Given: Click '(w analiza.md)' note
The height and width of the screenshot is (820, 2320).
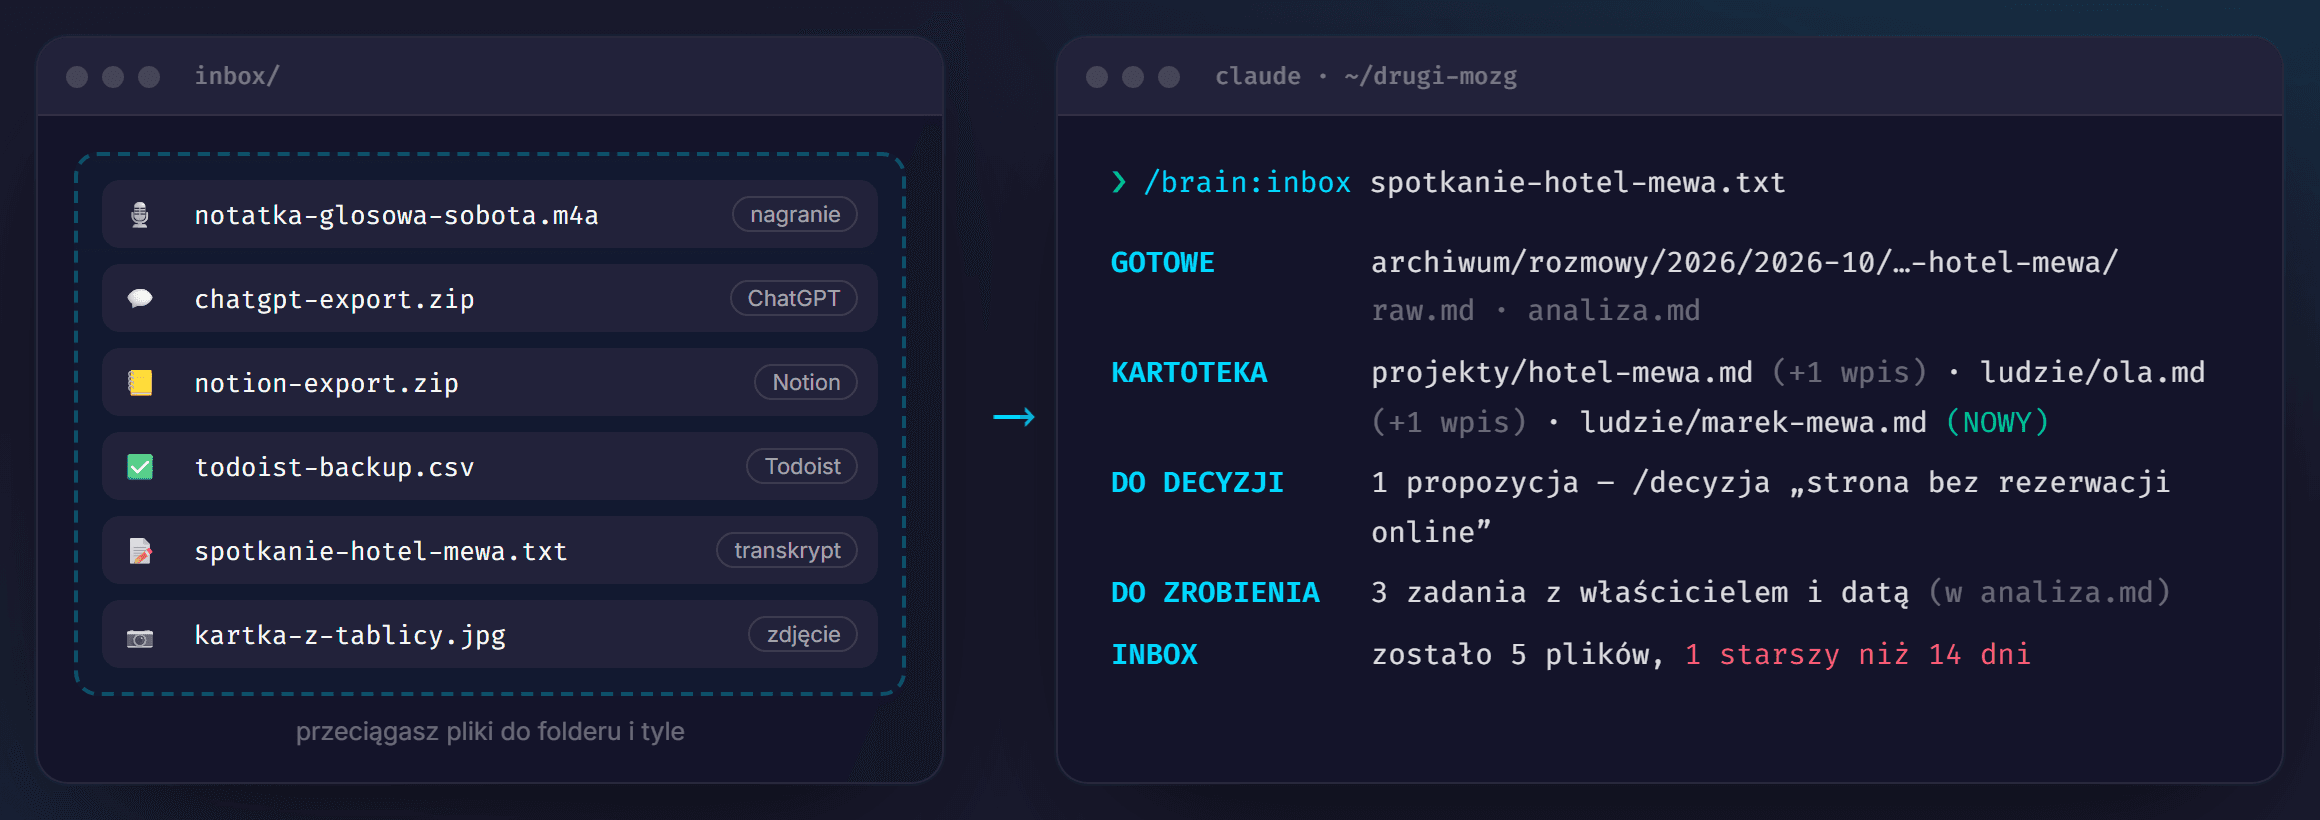Looking at the screenshot, I should point(2049,592).
